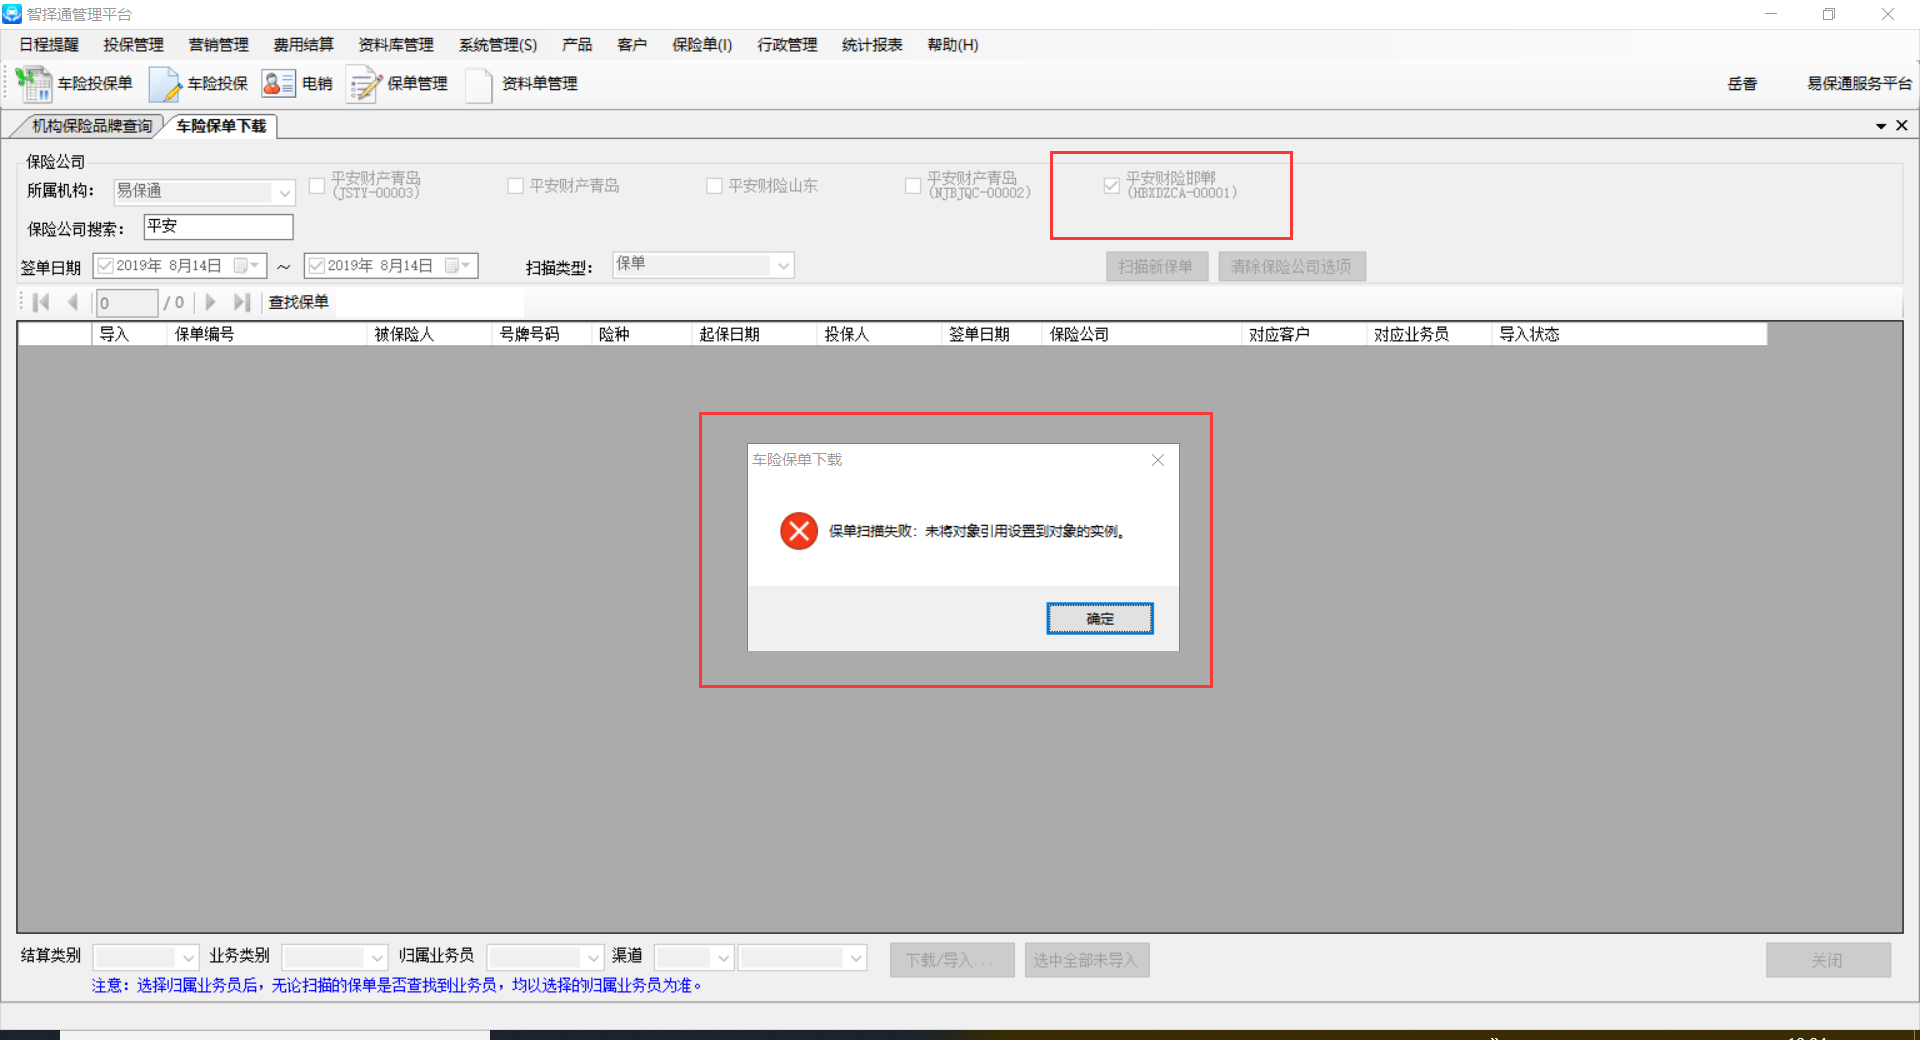This screenshot has height=1040, width=1920.
Task: Click the 关闭 button
Action: tap(1827, 960)
